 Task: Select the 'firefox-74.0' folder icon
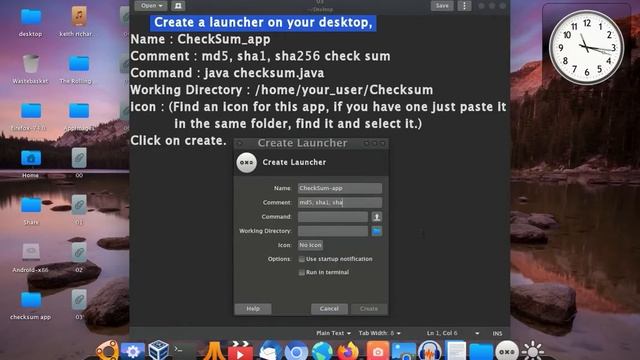pos(31,111)
